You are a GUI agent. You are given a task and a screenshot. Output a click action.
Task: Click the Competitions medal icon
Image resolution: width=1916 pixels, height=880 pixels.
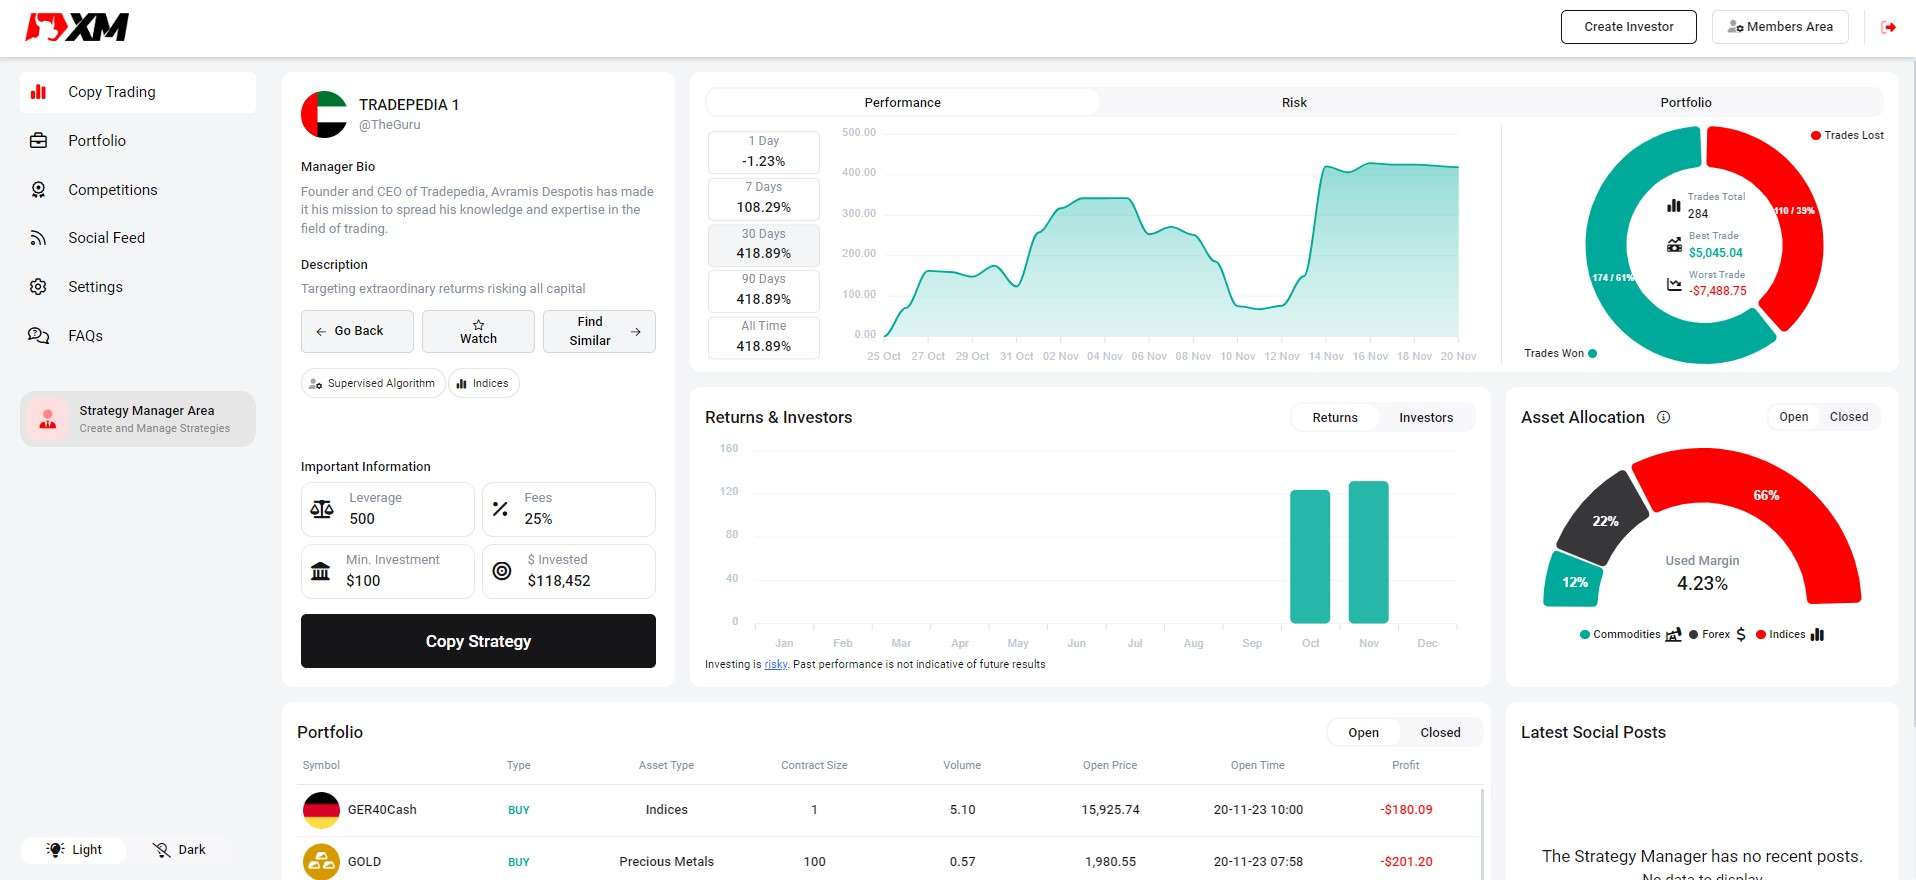coord(38,190)
